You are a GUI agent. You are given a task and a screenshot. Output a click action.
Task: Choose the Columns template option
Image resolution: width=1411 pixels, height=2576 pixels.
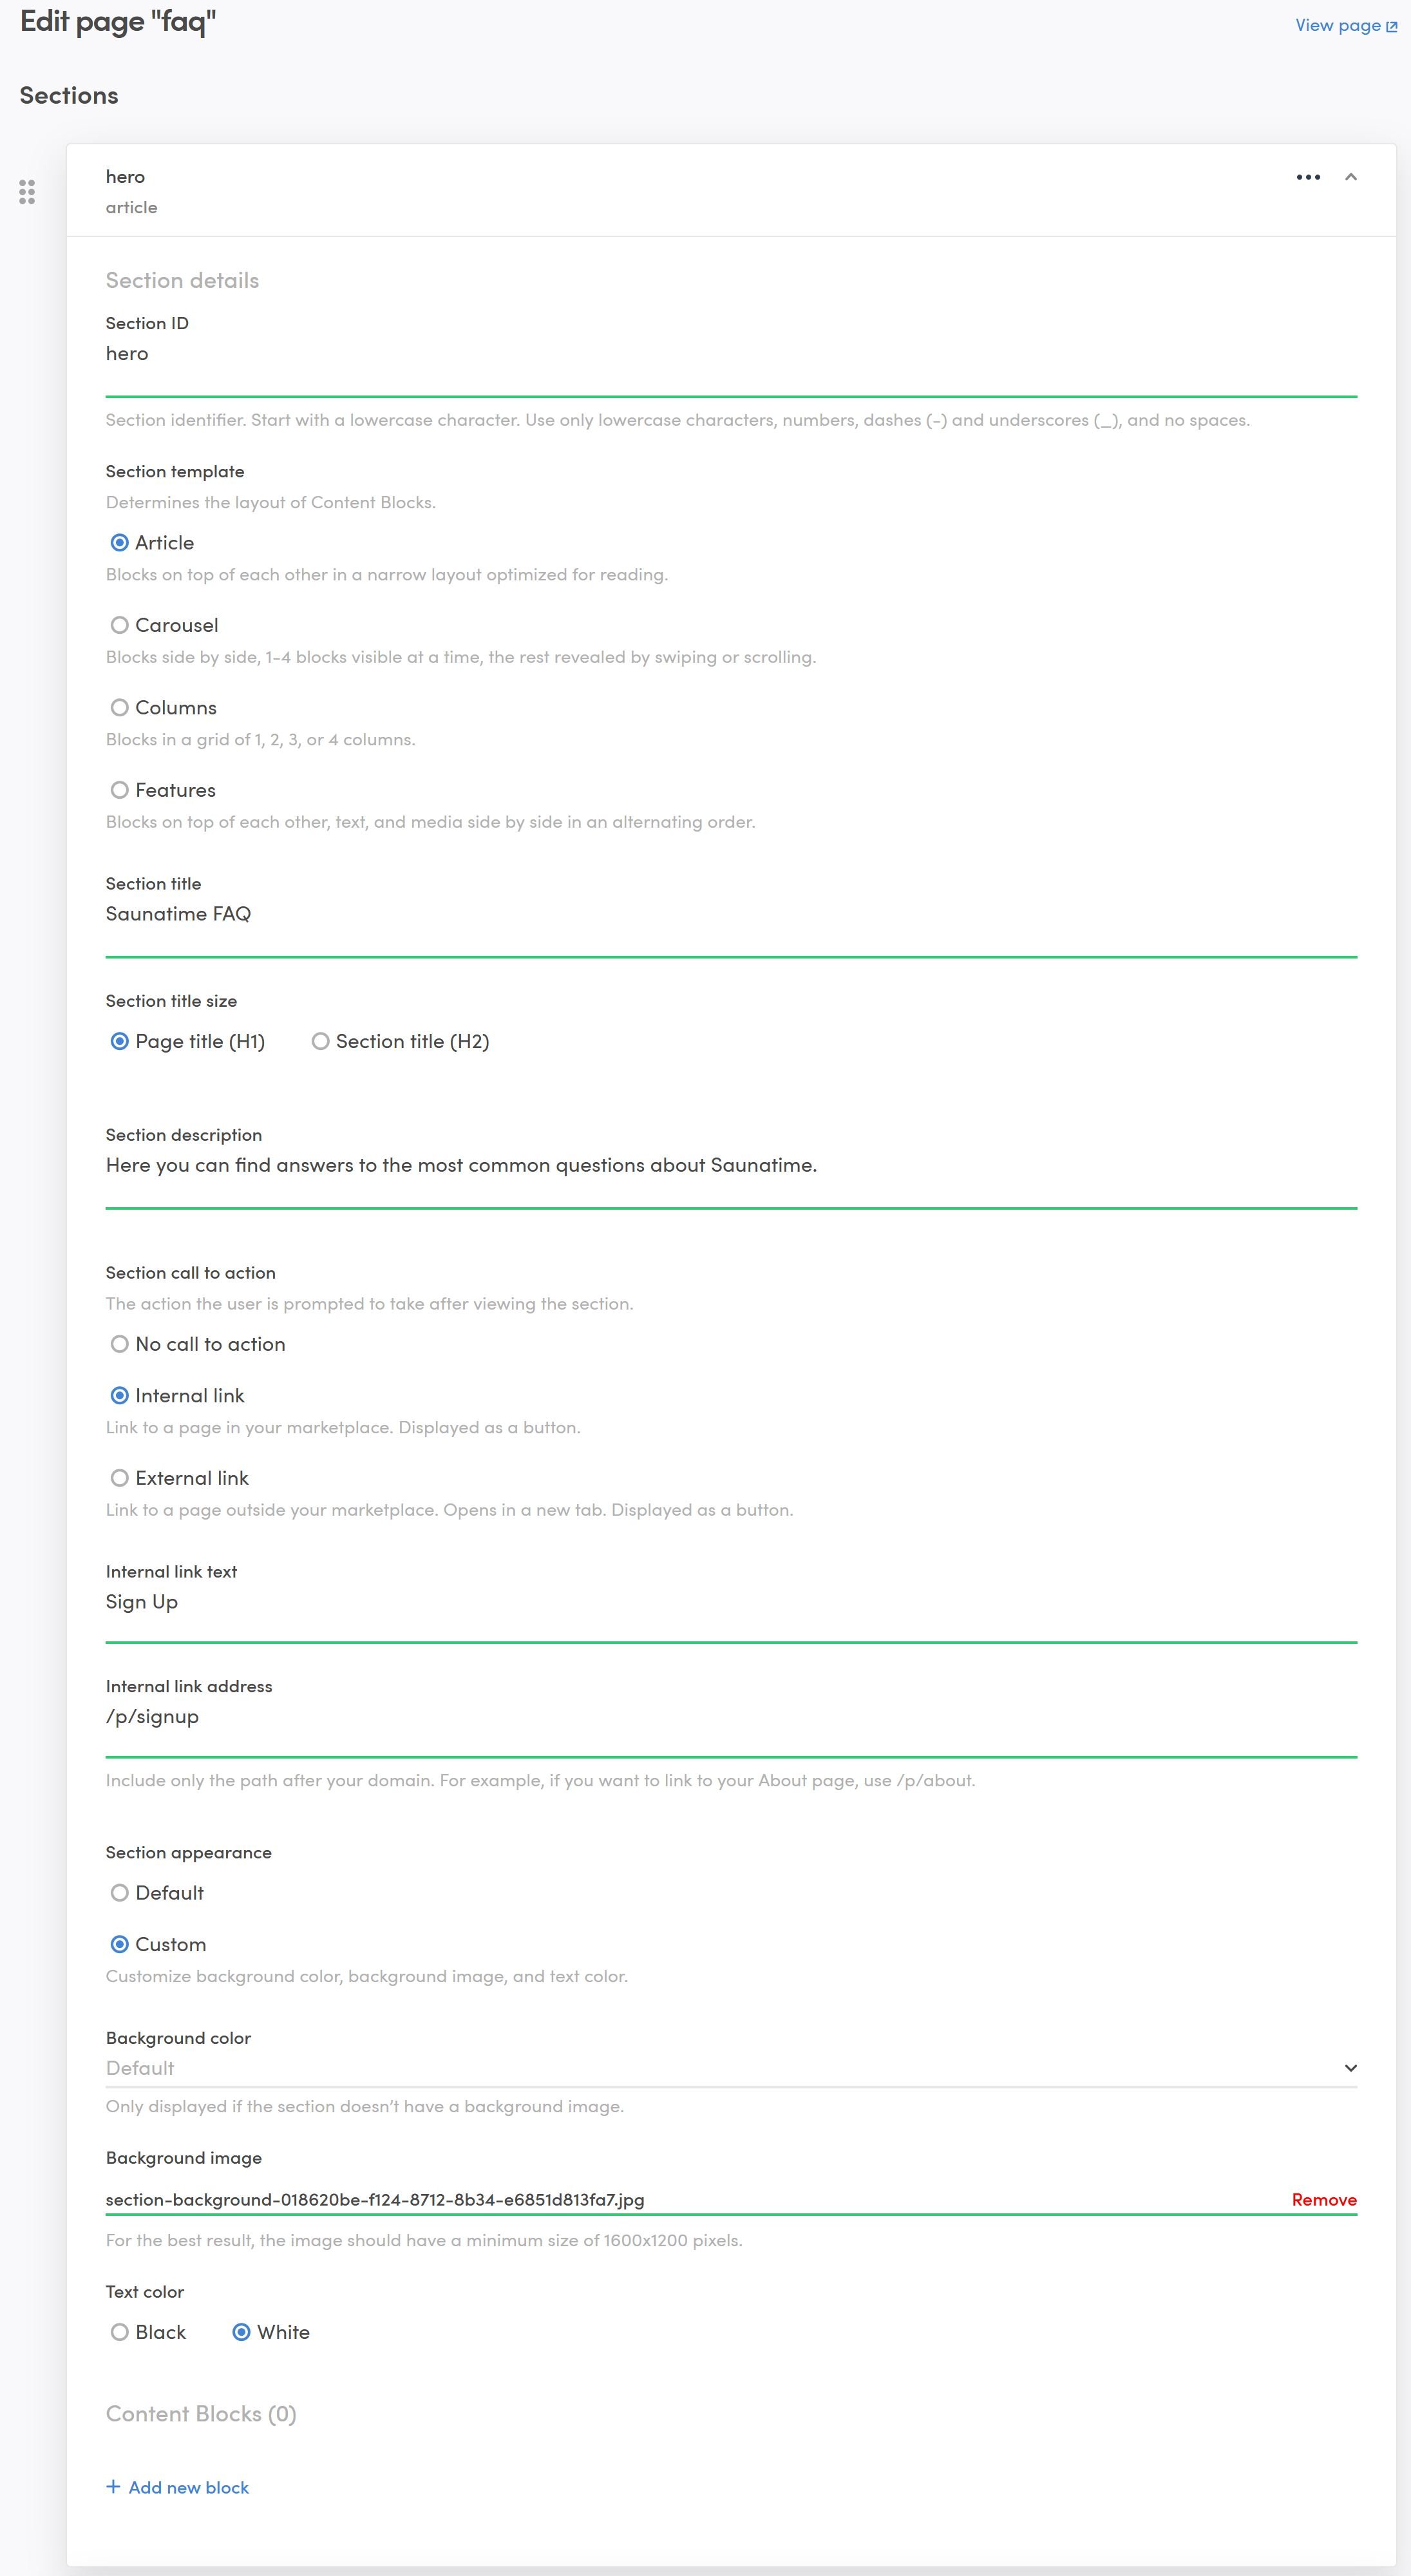coord(120,708)
